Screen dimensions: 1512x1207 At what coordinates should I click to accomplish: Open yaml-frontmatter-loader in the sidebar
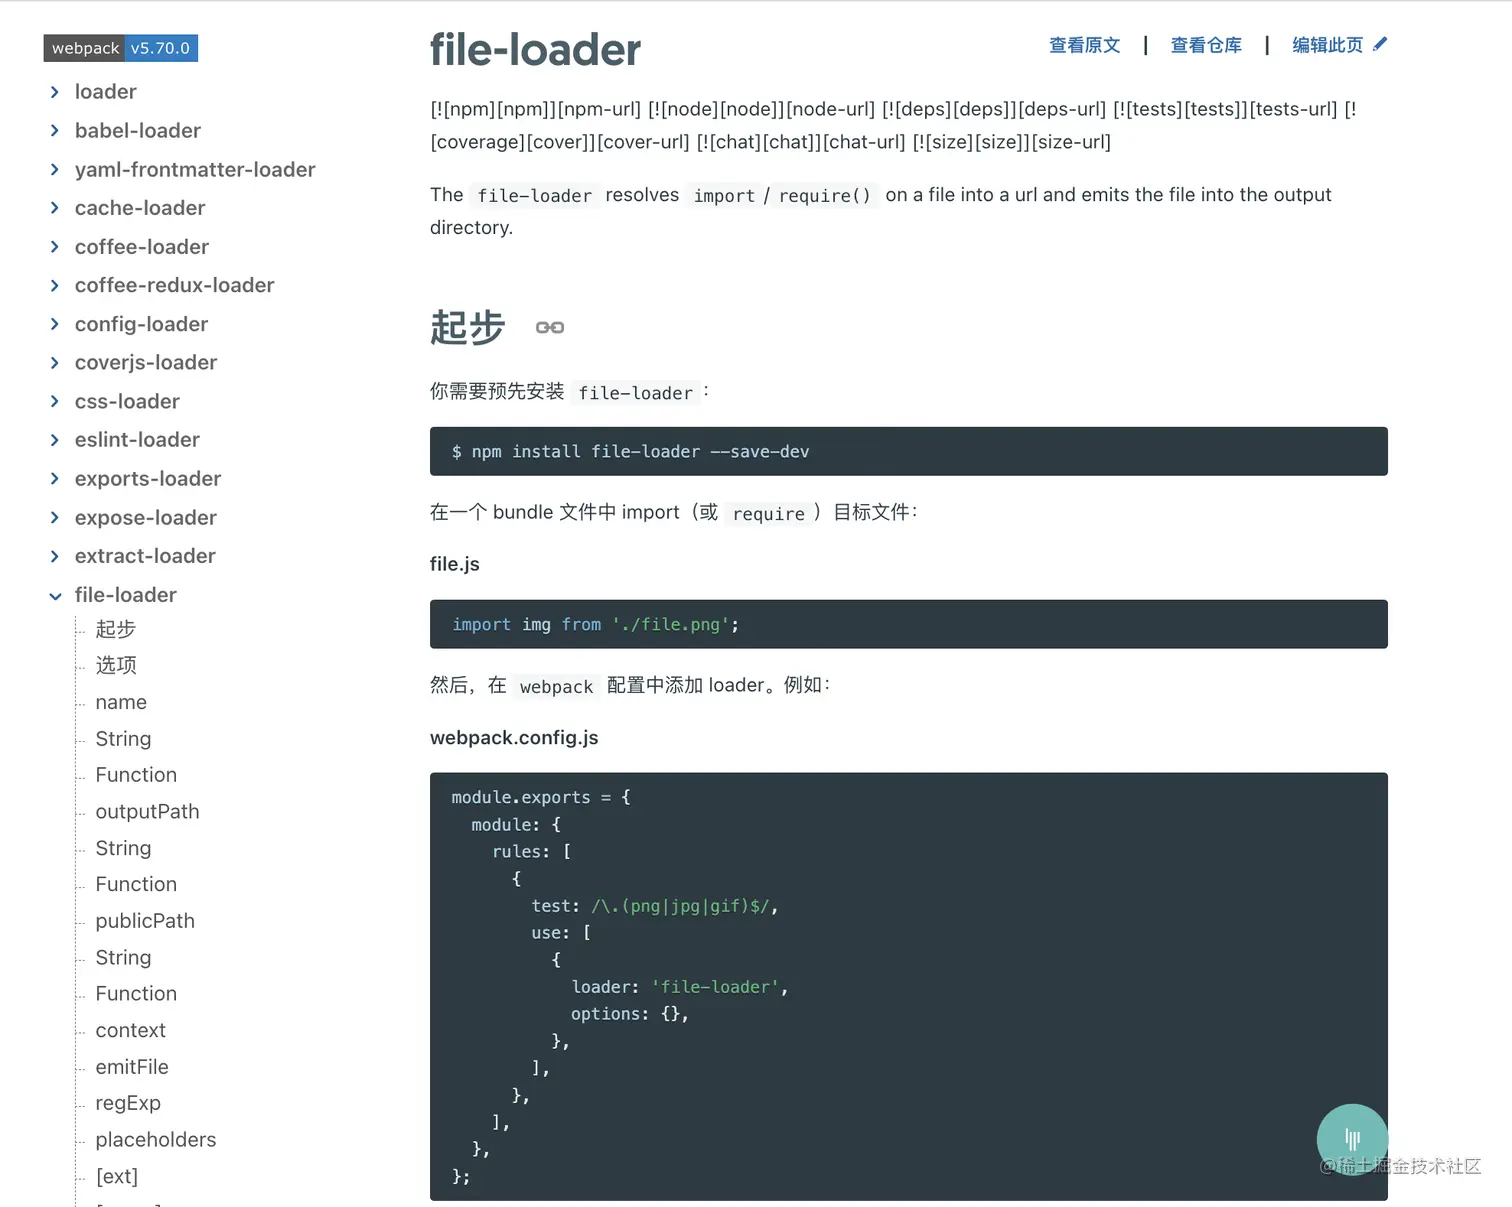click(195, 170)
